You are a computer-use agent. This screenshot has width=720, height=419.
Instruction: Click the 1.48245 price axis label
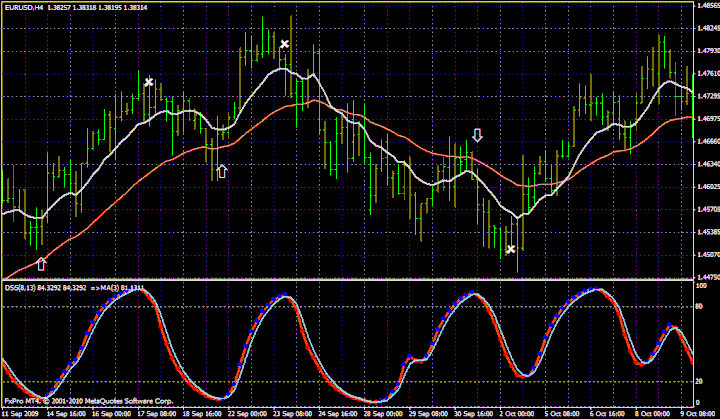(x=708, y=28)
